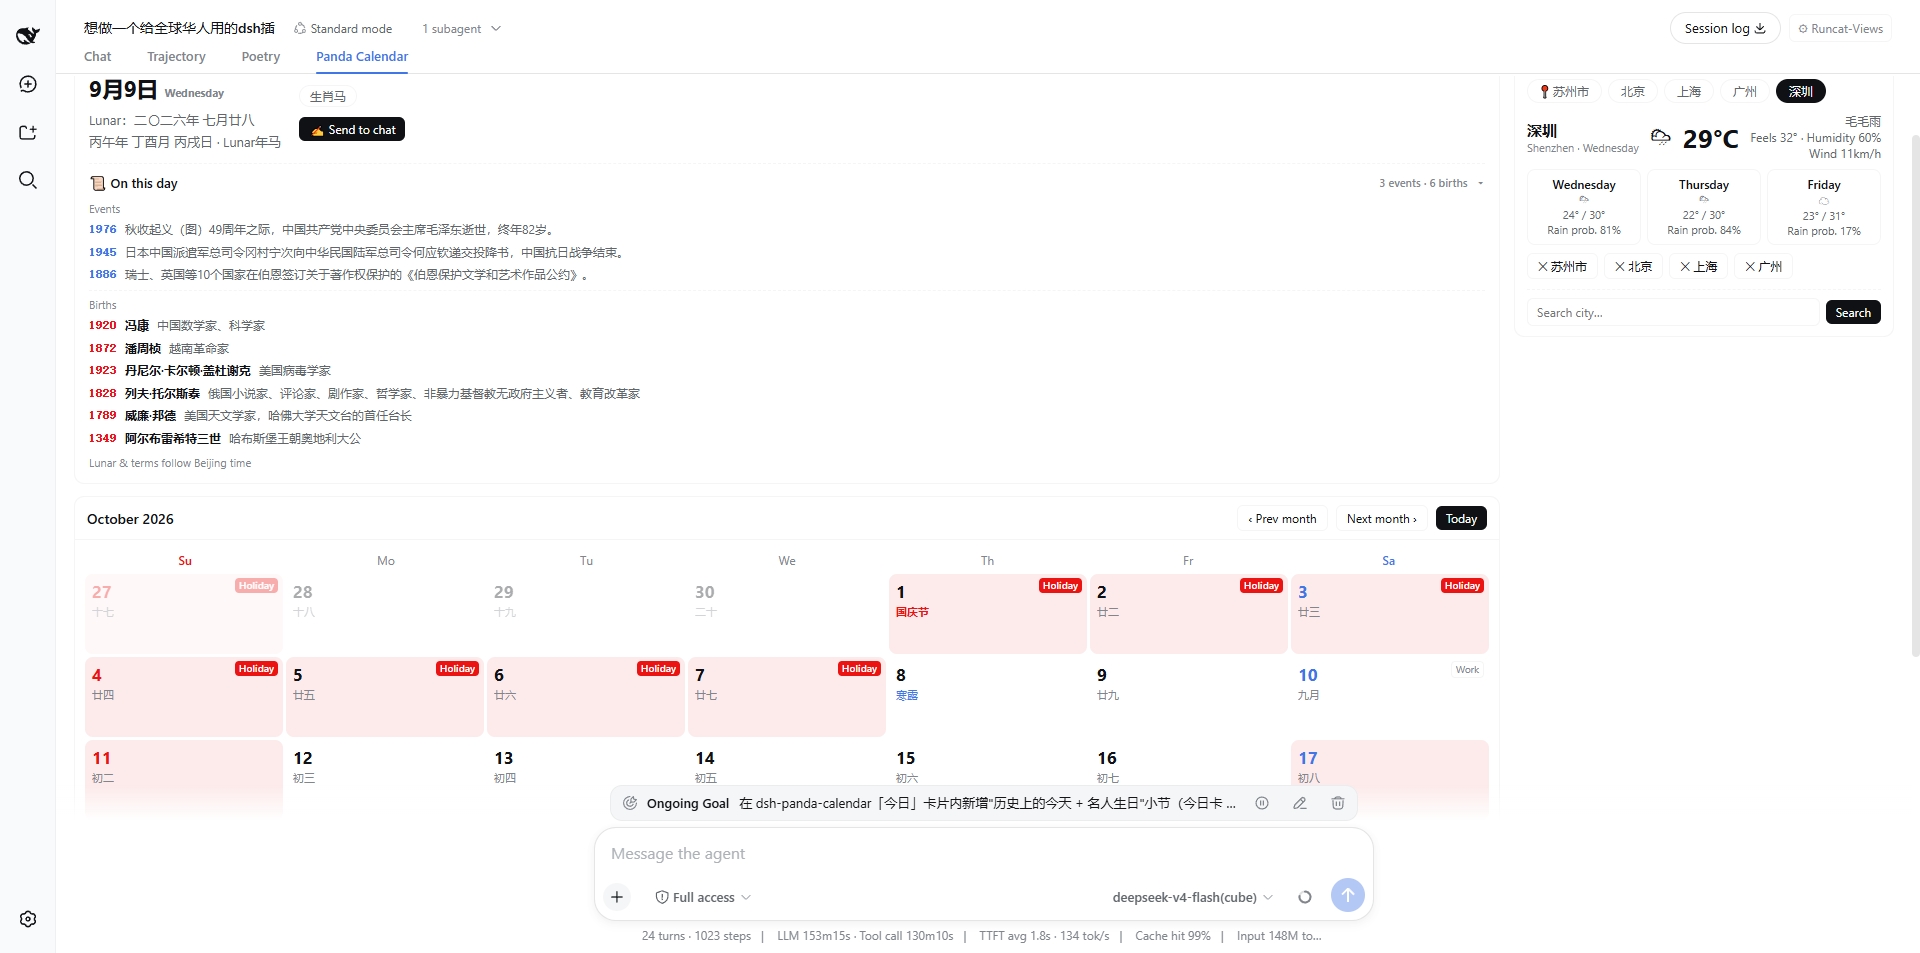This screenshot has width=1920, height=953.
Task: Click the plus attach button in message box
Action: tap(617, 897)
